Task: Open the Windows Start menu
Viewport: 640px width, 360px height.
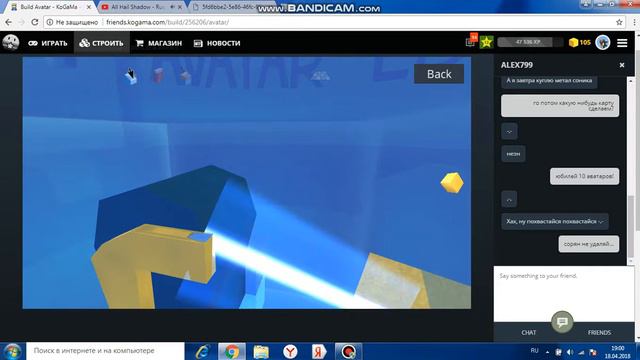Action: 12,351
